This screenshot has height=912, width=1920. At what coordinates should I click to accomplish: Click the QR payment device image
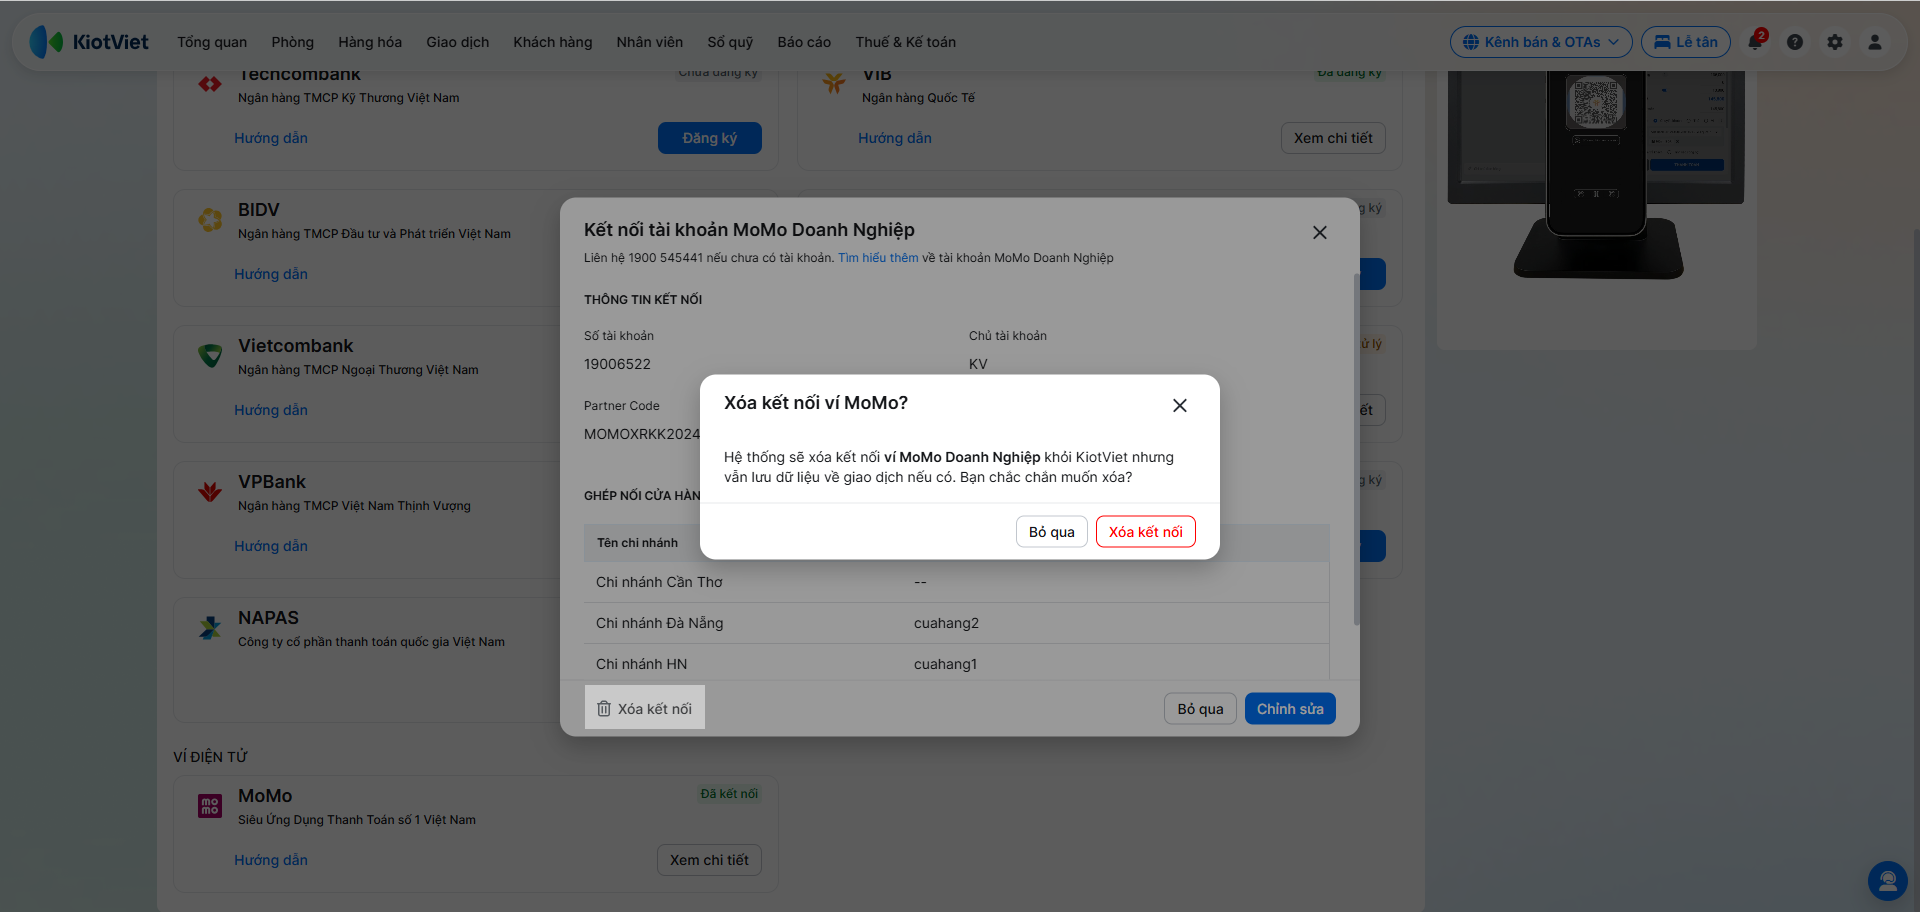tap(1596, 175)
